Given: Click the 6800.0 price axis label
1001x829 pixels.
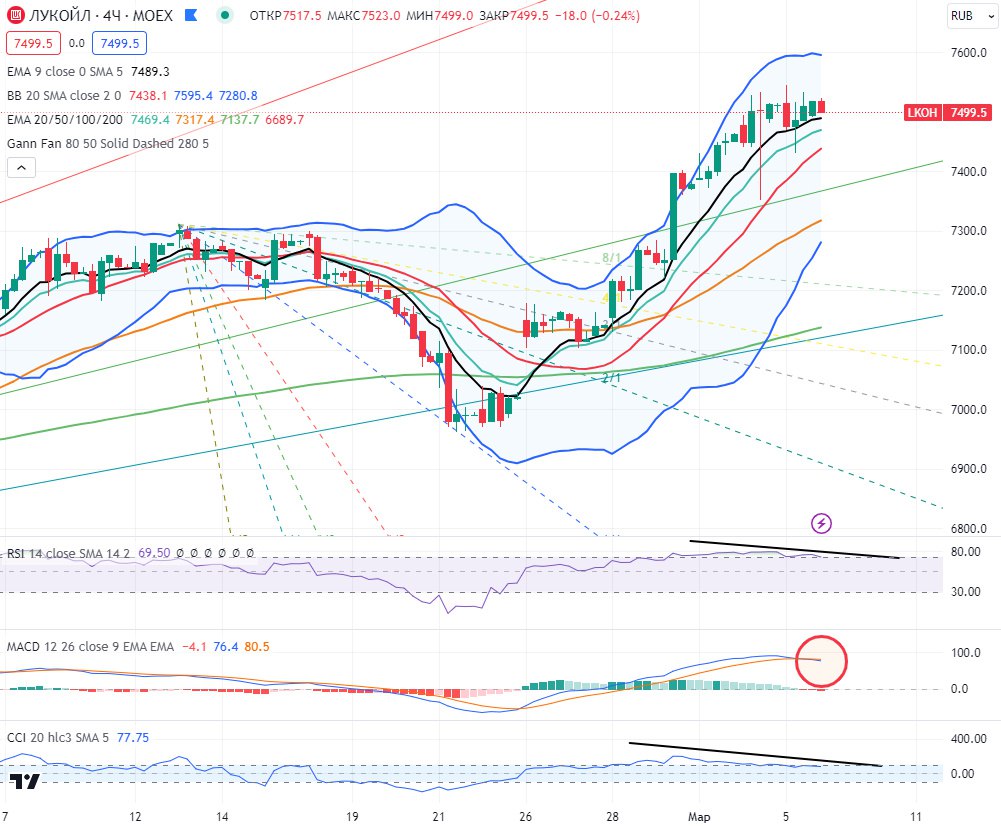Looking at the screenshot, I should click(x=968, y=528).
